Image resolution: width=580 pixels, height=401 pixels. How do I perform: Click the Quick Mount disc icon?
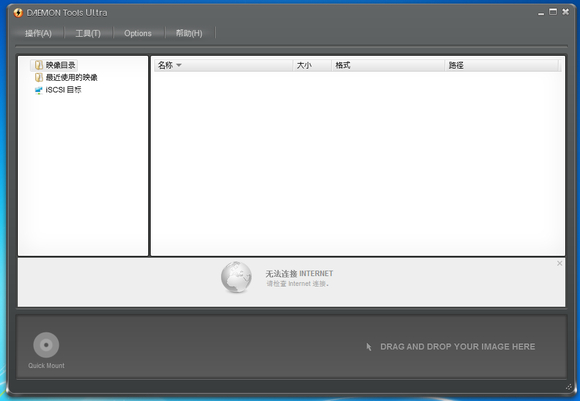pyautogui.click(x=46, y=345)
